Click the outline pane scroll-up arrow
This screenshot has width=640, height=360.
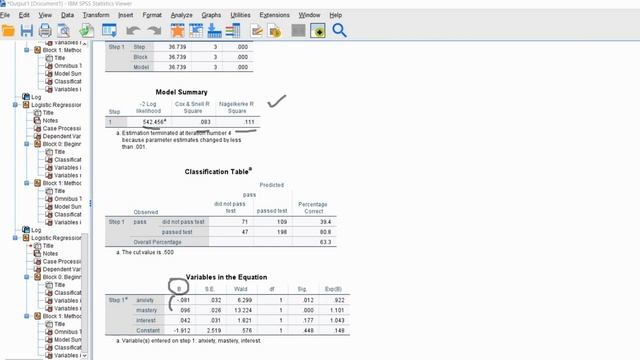pyautogui.click(x=84, y=43)
